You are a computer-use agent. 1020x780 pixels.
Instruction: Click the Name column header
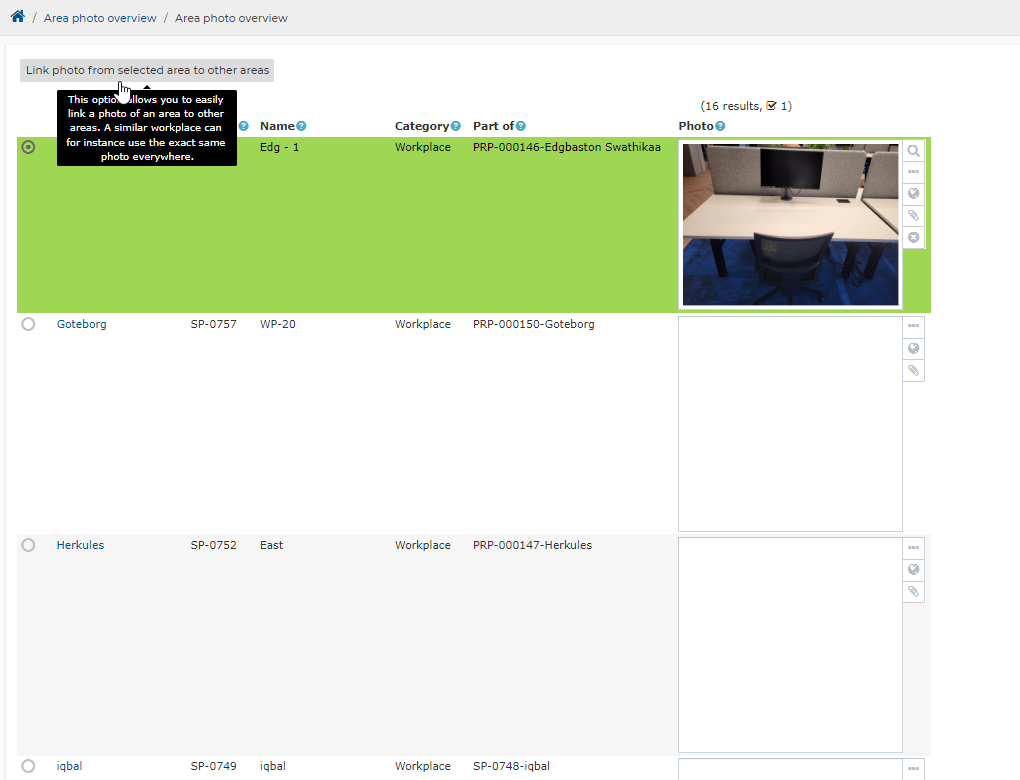pyautogui.click(x=277, y=126)
